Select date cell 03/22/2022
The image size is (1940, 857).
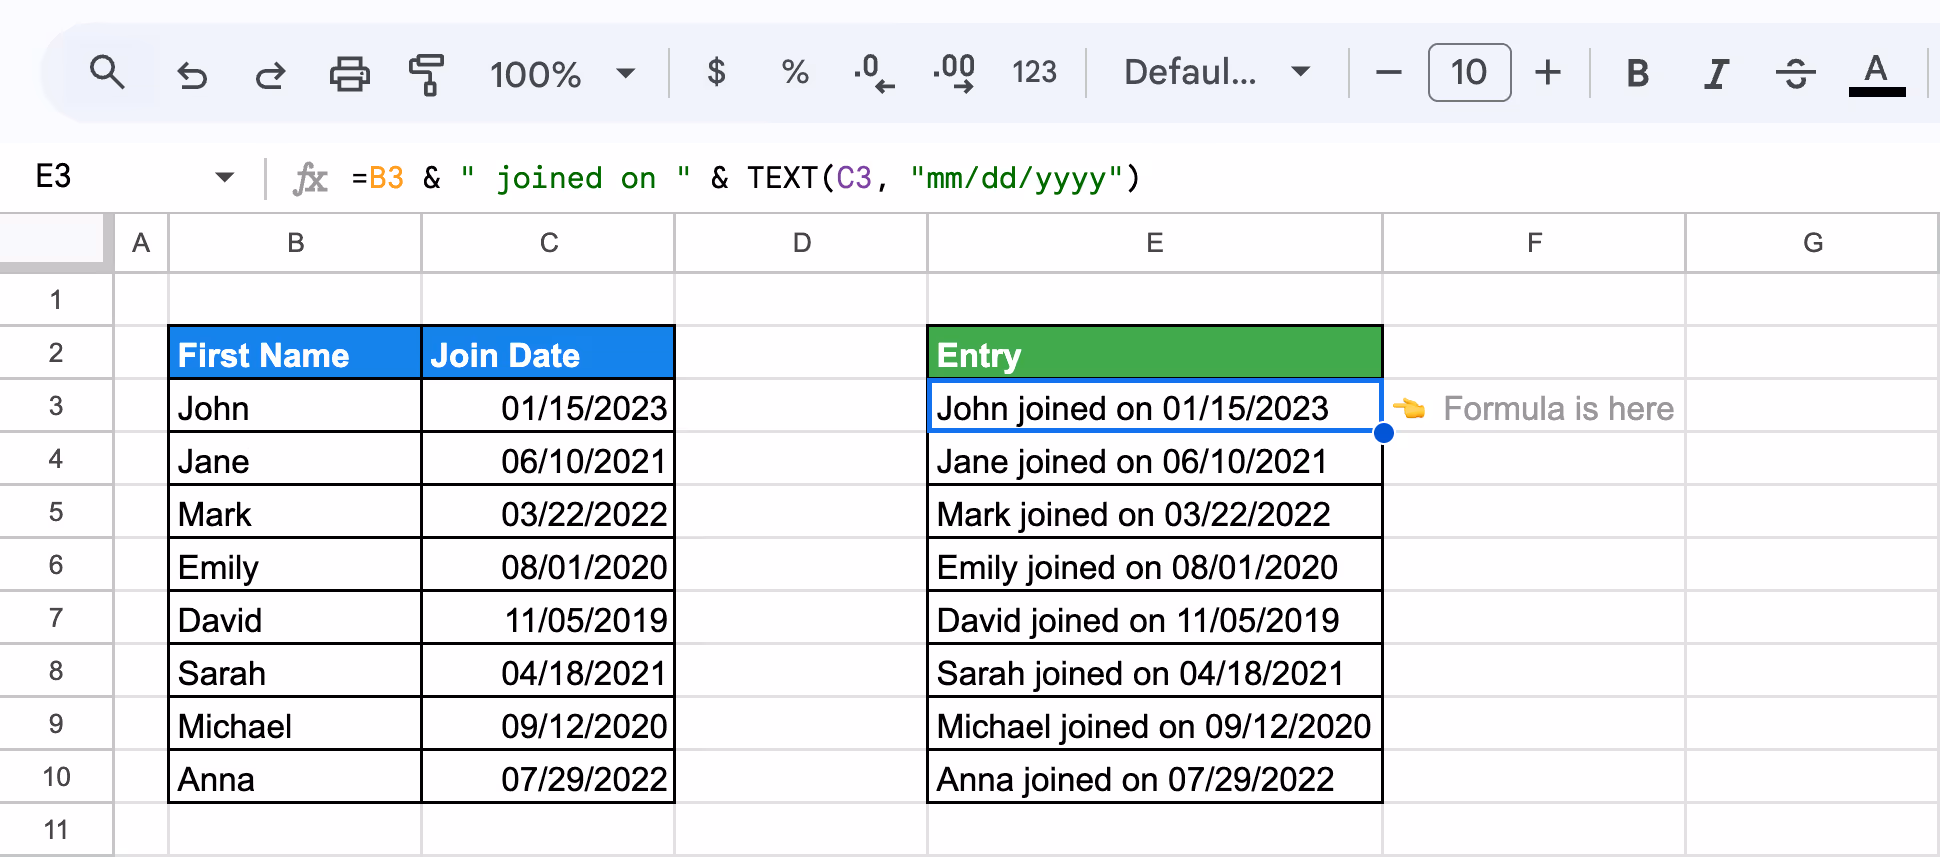pos(548,512)
